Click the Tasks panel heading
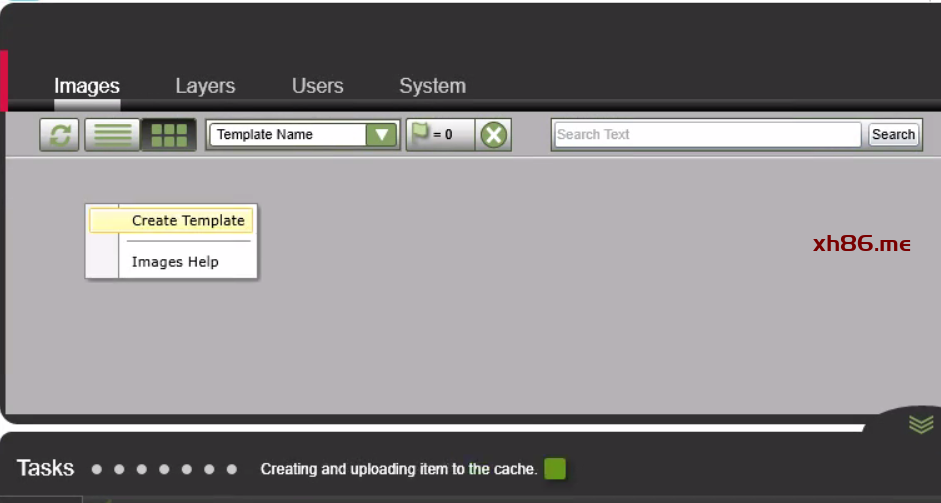 pos(46,467)
